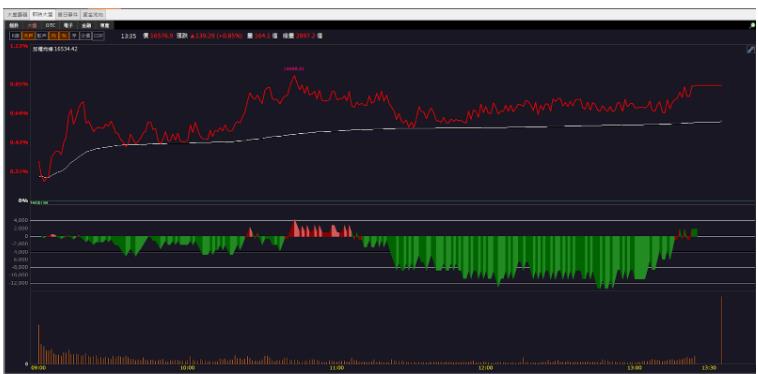Switch to the first top tab 大盤資訊
Image resolution: width=758 pixels, height=374 pixels.
pos(17,14)
